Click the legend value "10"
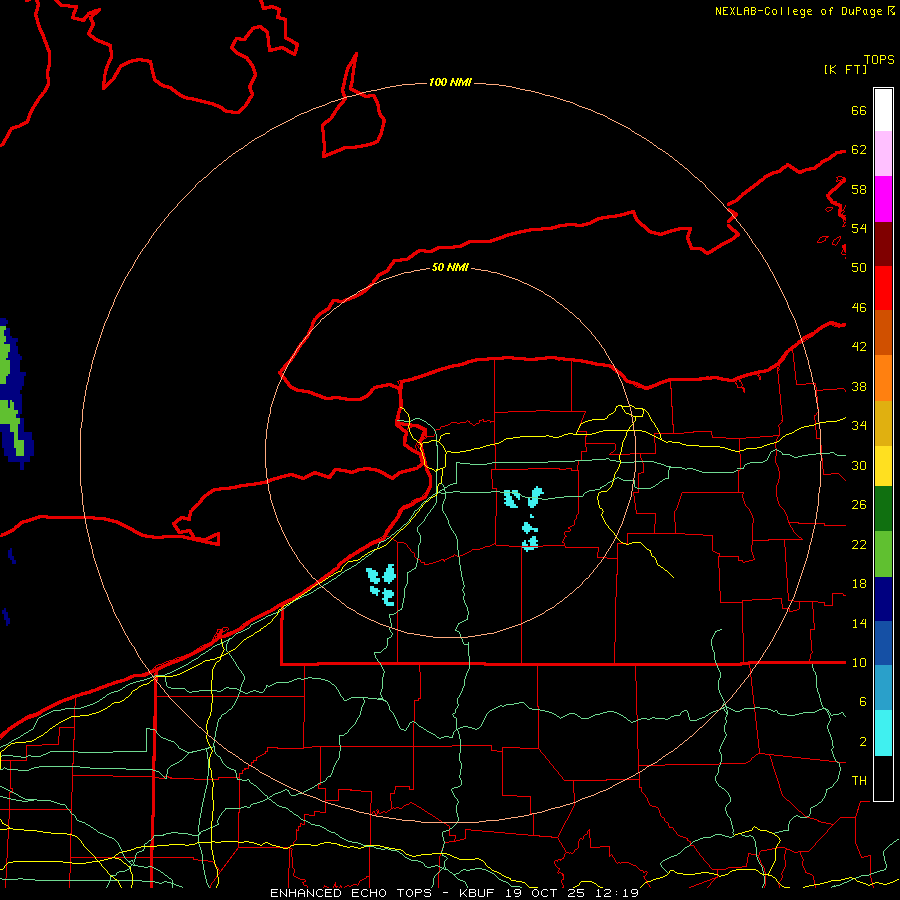 pos(859,663)
